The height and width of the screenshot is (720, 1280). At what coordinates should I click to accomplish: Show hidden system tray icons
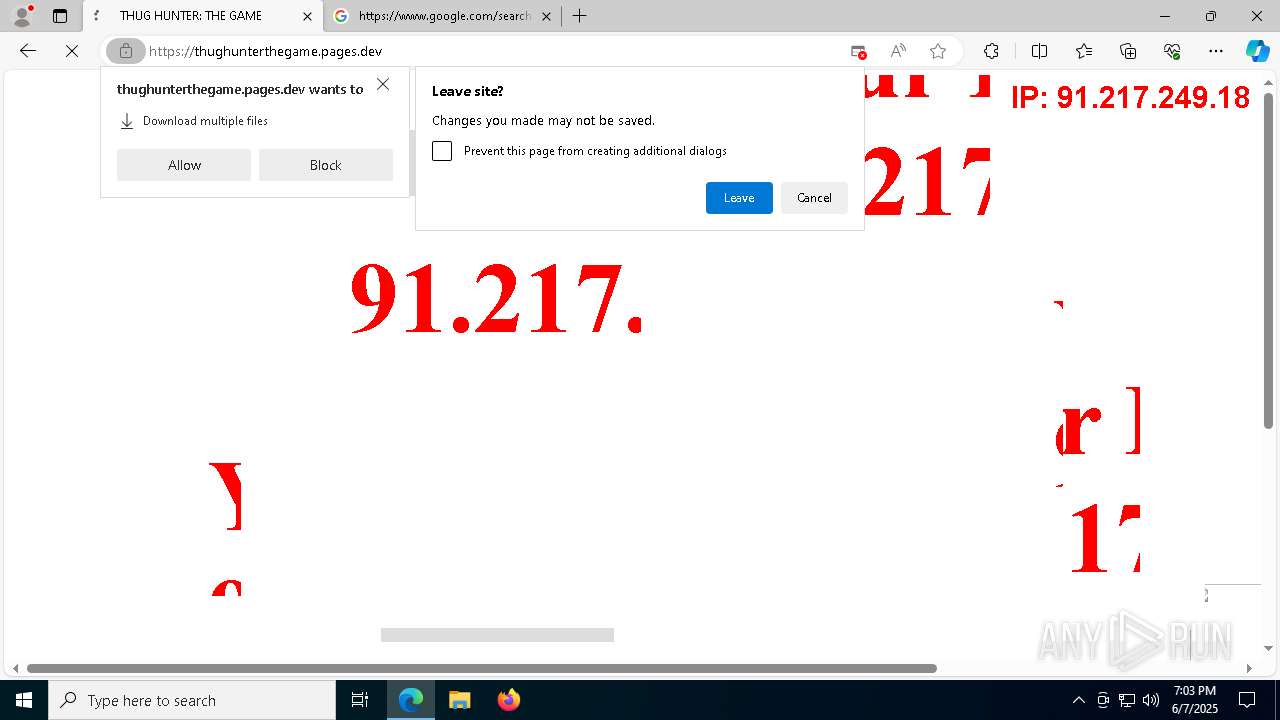(1078, 700)
